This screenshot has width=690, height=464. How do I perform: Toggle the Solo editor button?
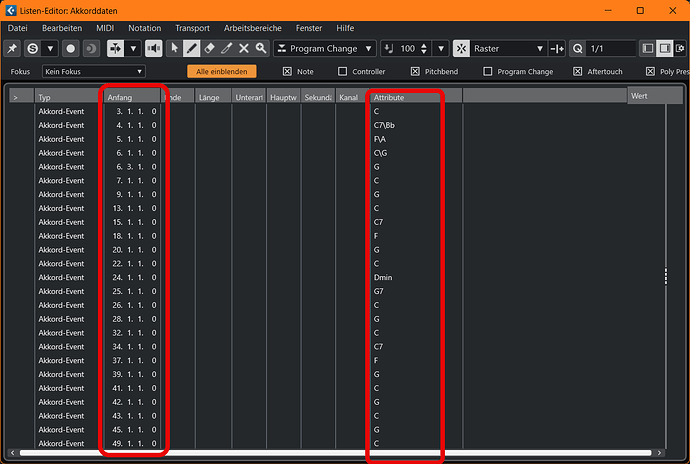pos(33,48)
